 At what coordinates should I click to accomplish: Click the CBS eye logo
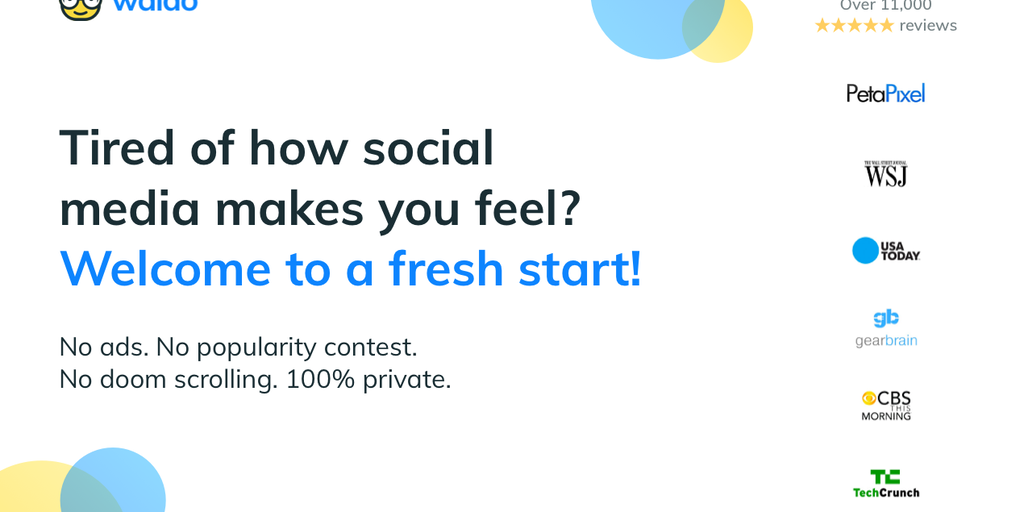[x=869, y=398]
